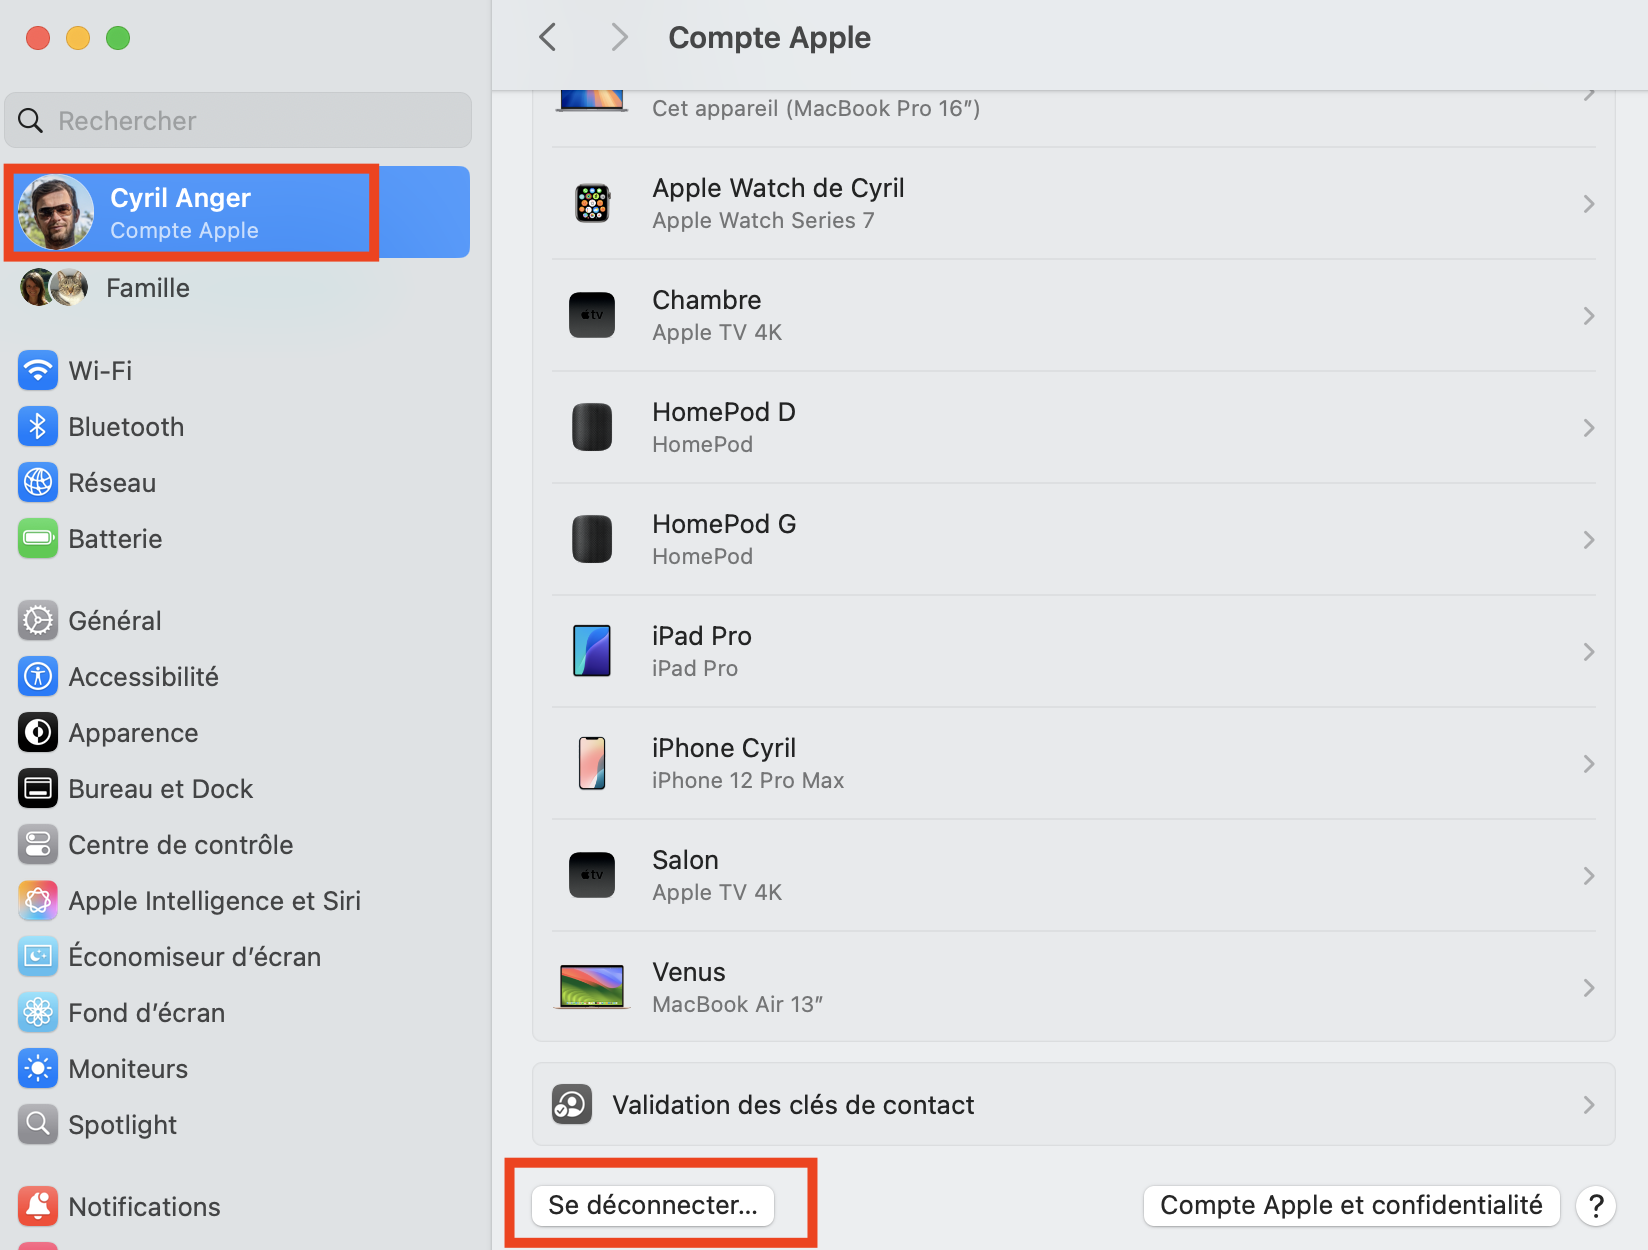The height and width of the screenshot is (1250, 1648).
Task: Click the Accessibilité icon
Action: [38, 677]
